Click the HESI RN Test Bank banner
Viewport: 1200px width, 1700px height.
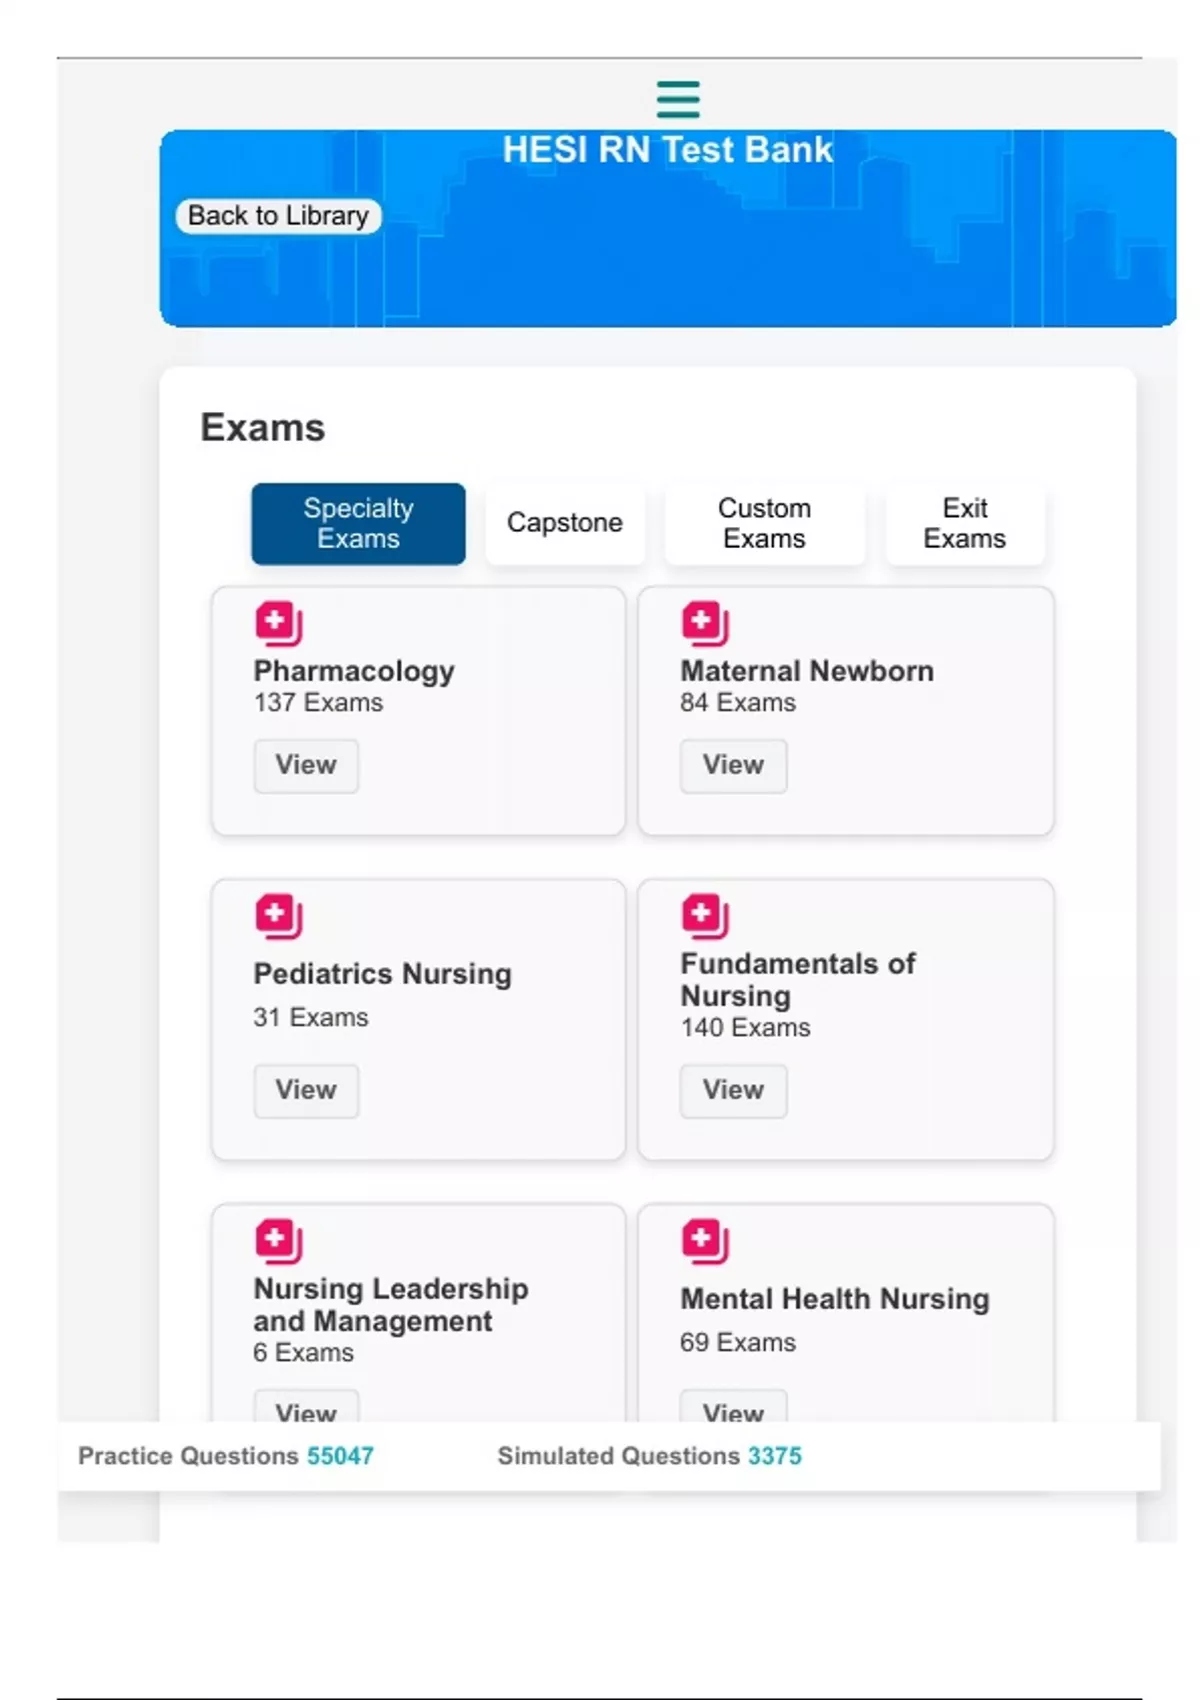click(x=667, y=149)
